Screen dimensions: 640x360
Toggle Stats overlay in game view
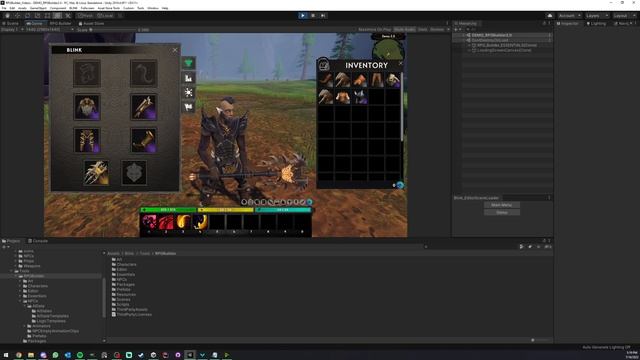point(422,30)
